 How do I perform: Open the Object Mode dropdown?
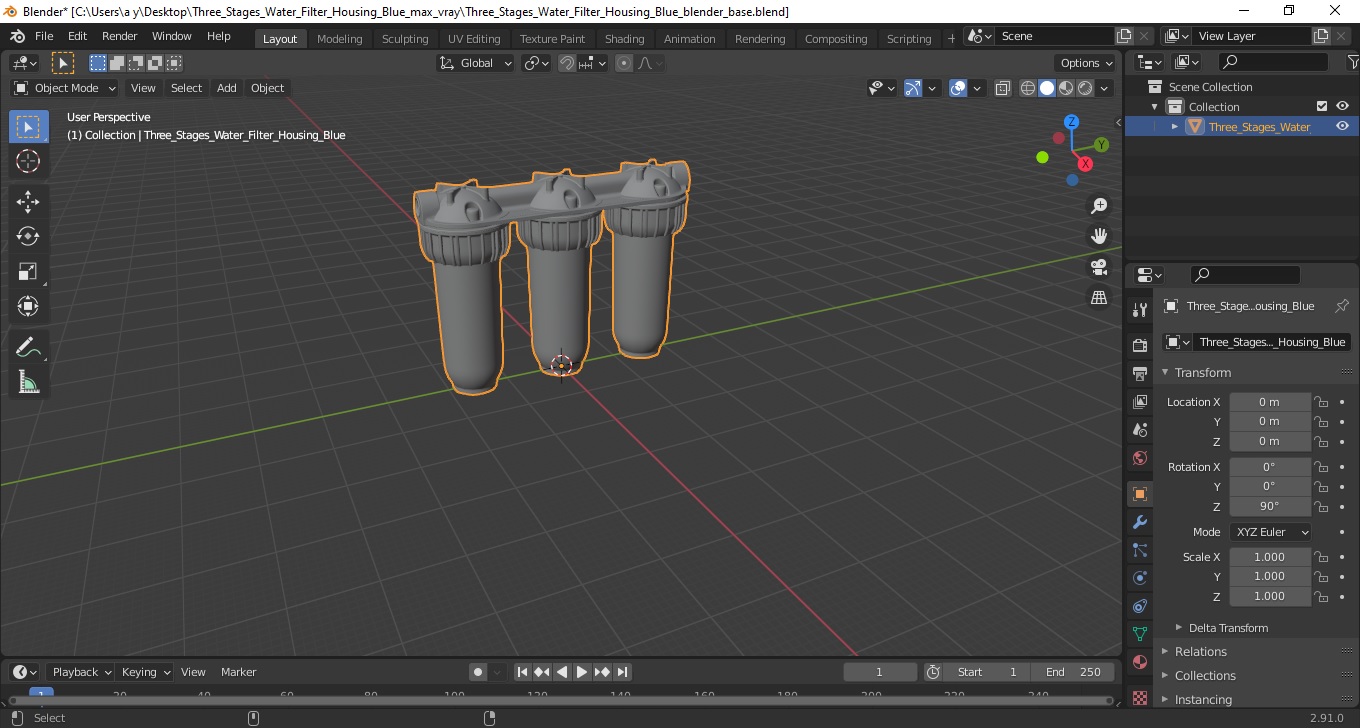click(x=65, y=88)
